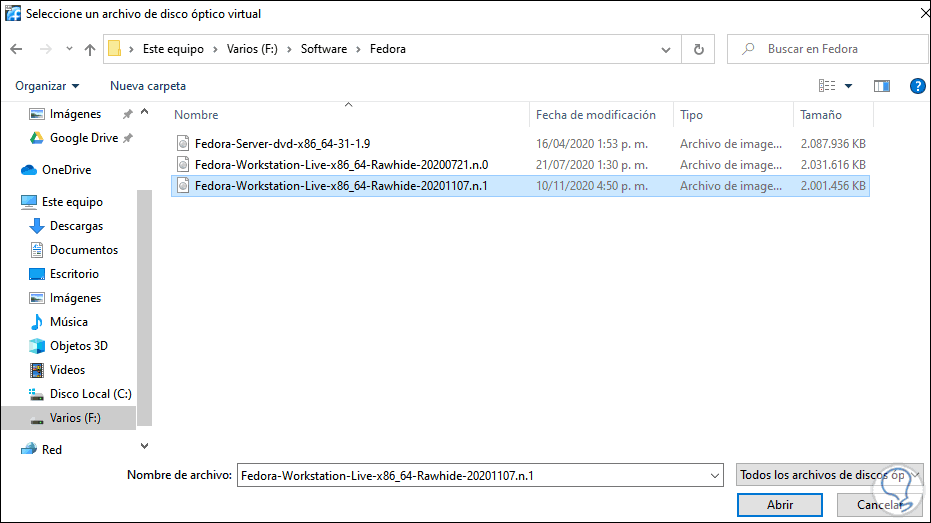Open Descargas folder
The width and height of the screenshot is (931, 523).
tap(76, 226)
